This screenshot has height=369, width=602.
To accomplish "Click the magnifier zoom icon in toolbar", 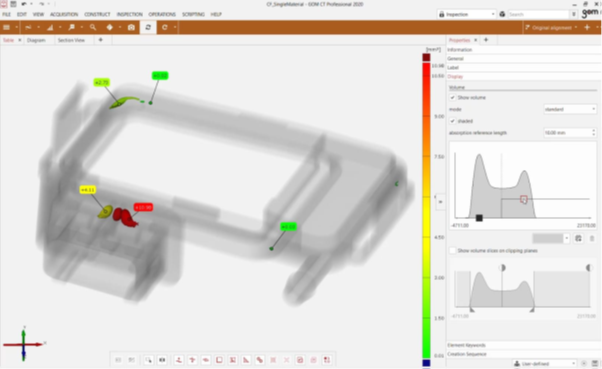I will (x=93, y=27).
